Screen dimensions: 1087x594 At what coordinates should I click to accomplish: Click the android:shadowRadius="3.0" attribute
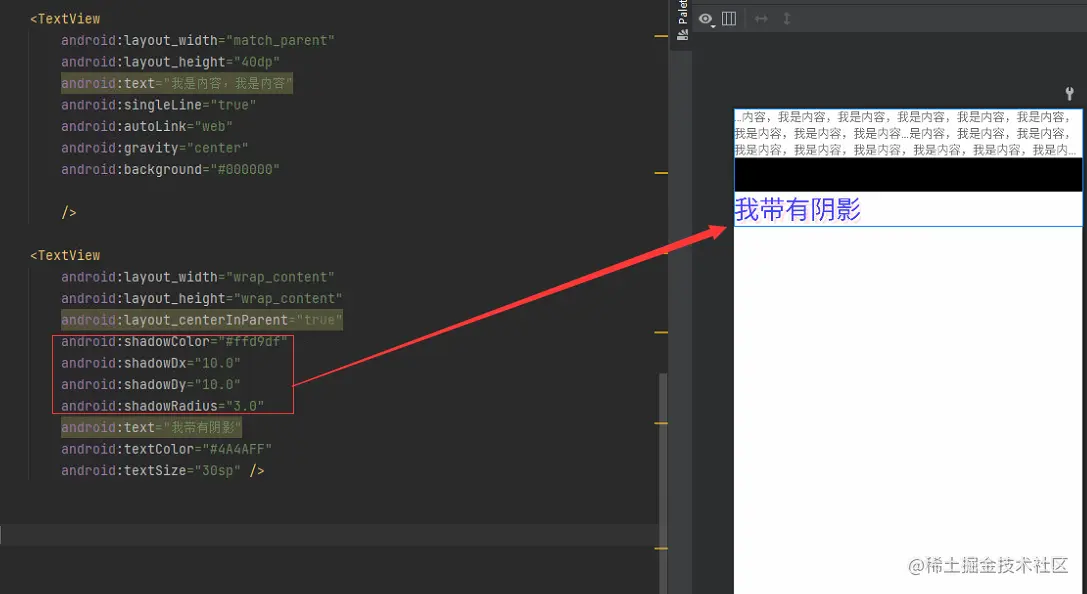pos(163,406)
